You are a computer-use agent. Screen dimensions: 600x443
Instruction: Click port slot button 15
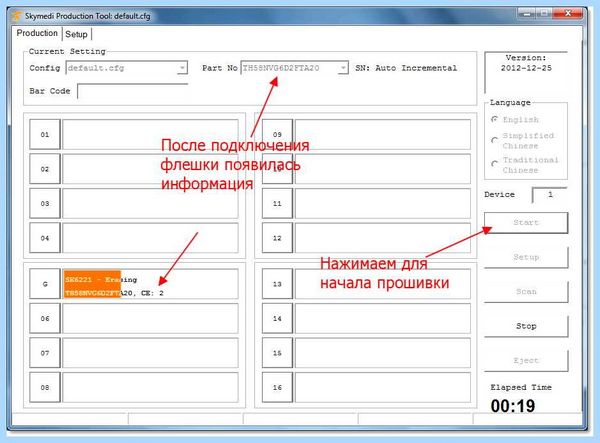(277, 353)
